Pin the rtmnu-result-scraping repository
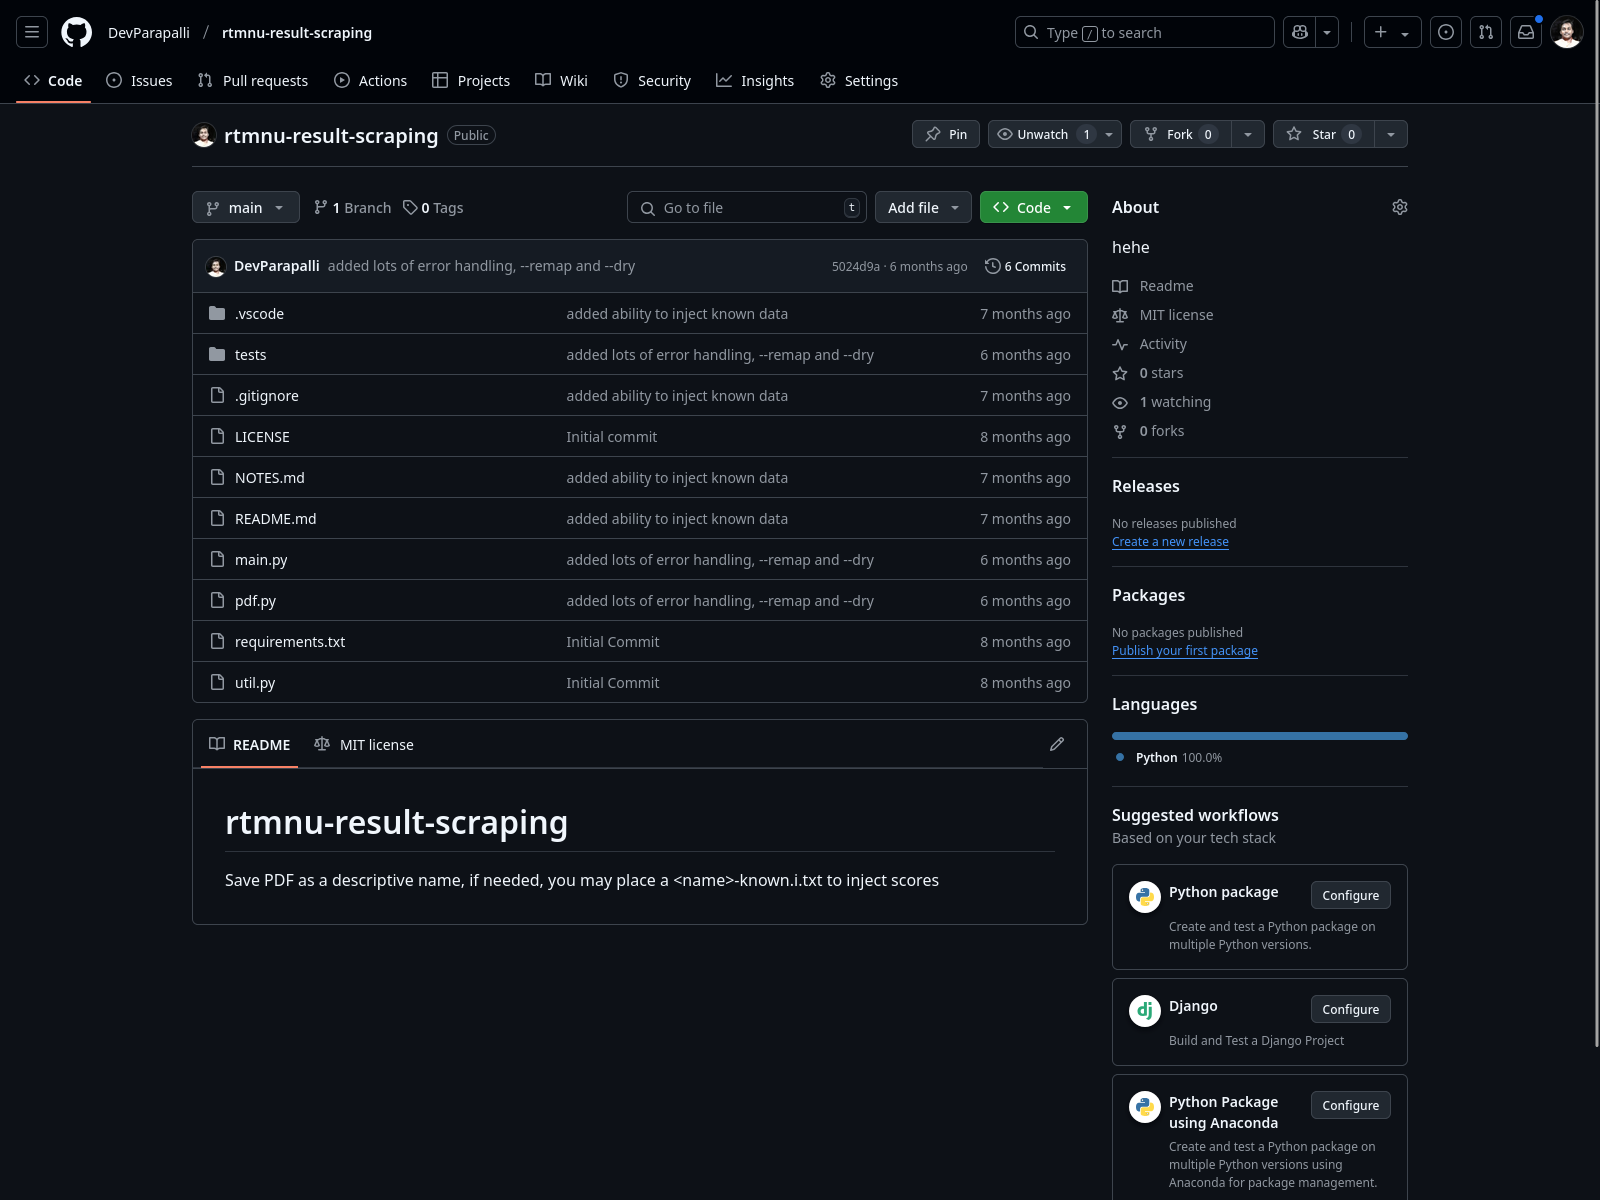 pyautogui.click(x=945, y=134)
